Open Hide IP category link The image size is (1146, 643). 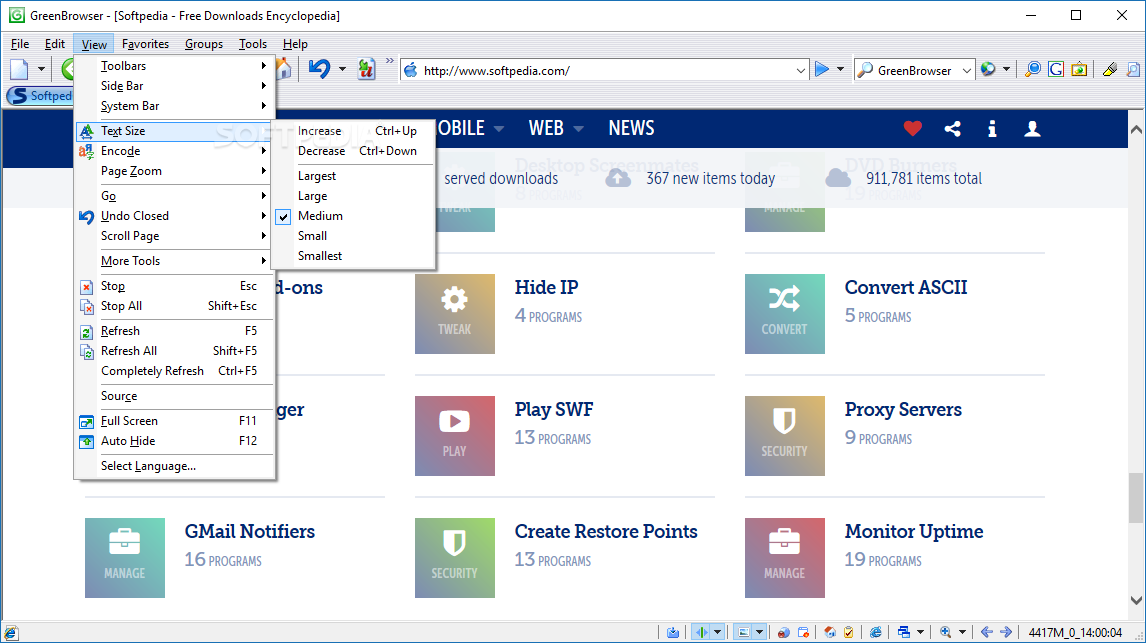[546, 287]
